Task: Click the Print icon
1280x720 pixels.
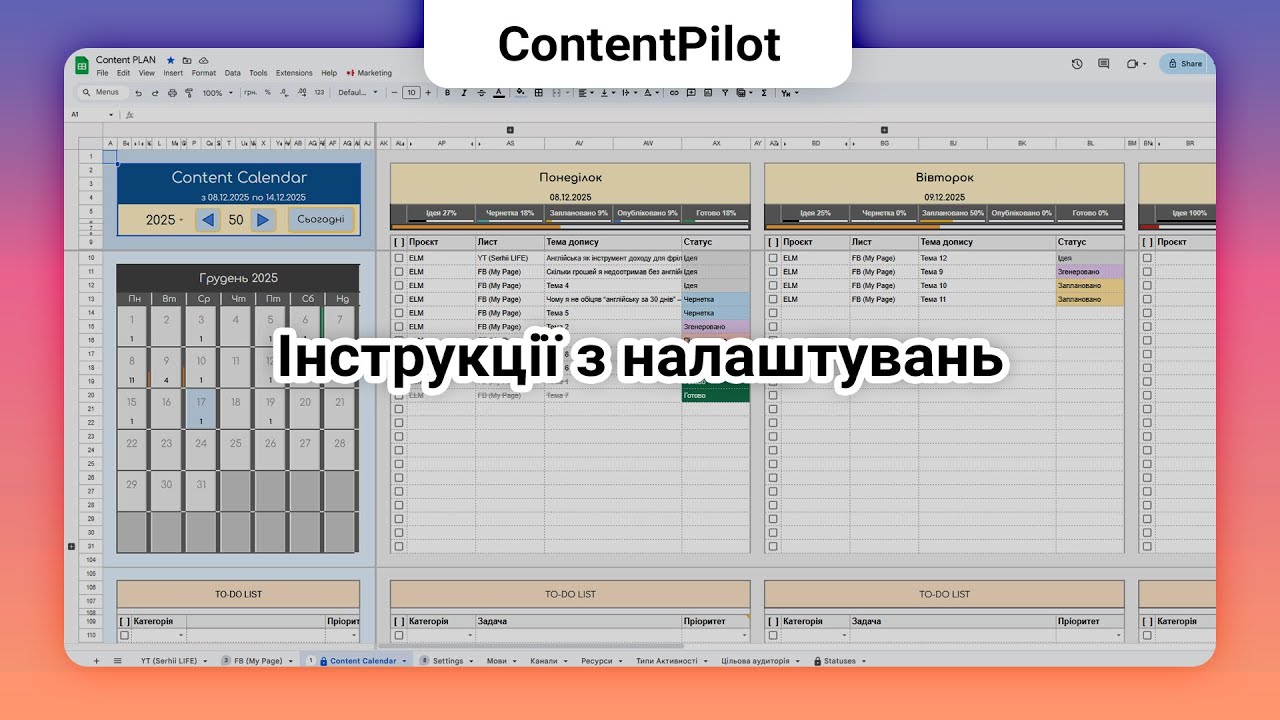Action: [x=172, y=92]
